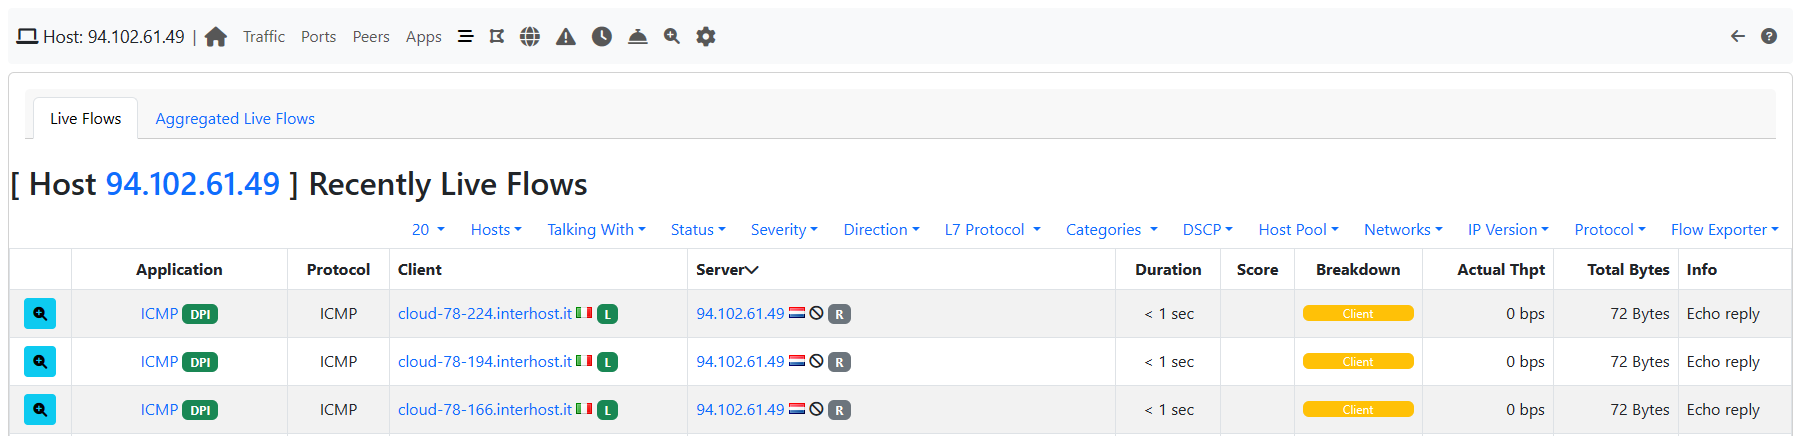
Task: Open client link cloud-78-166.interhost.it
Action: click(485, 409)
